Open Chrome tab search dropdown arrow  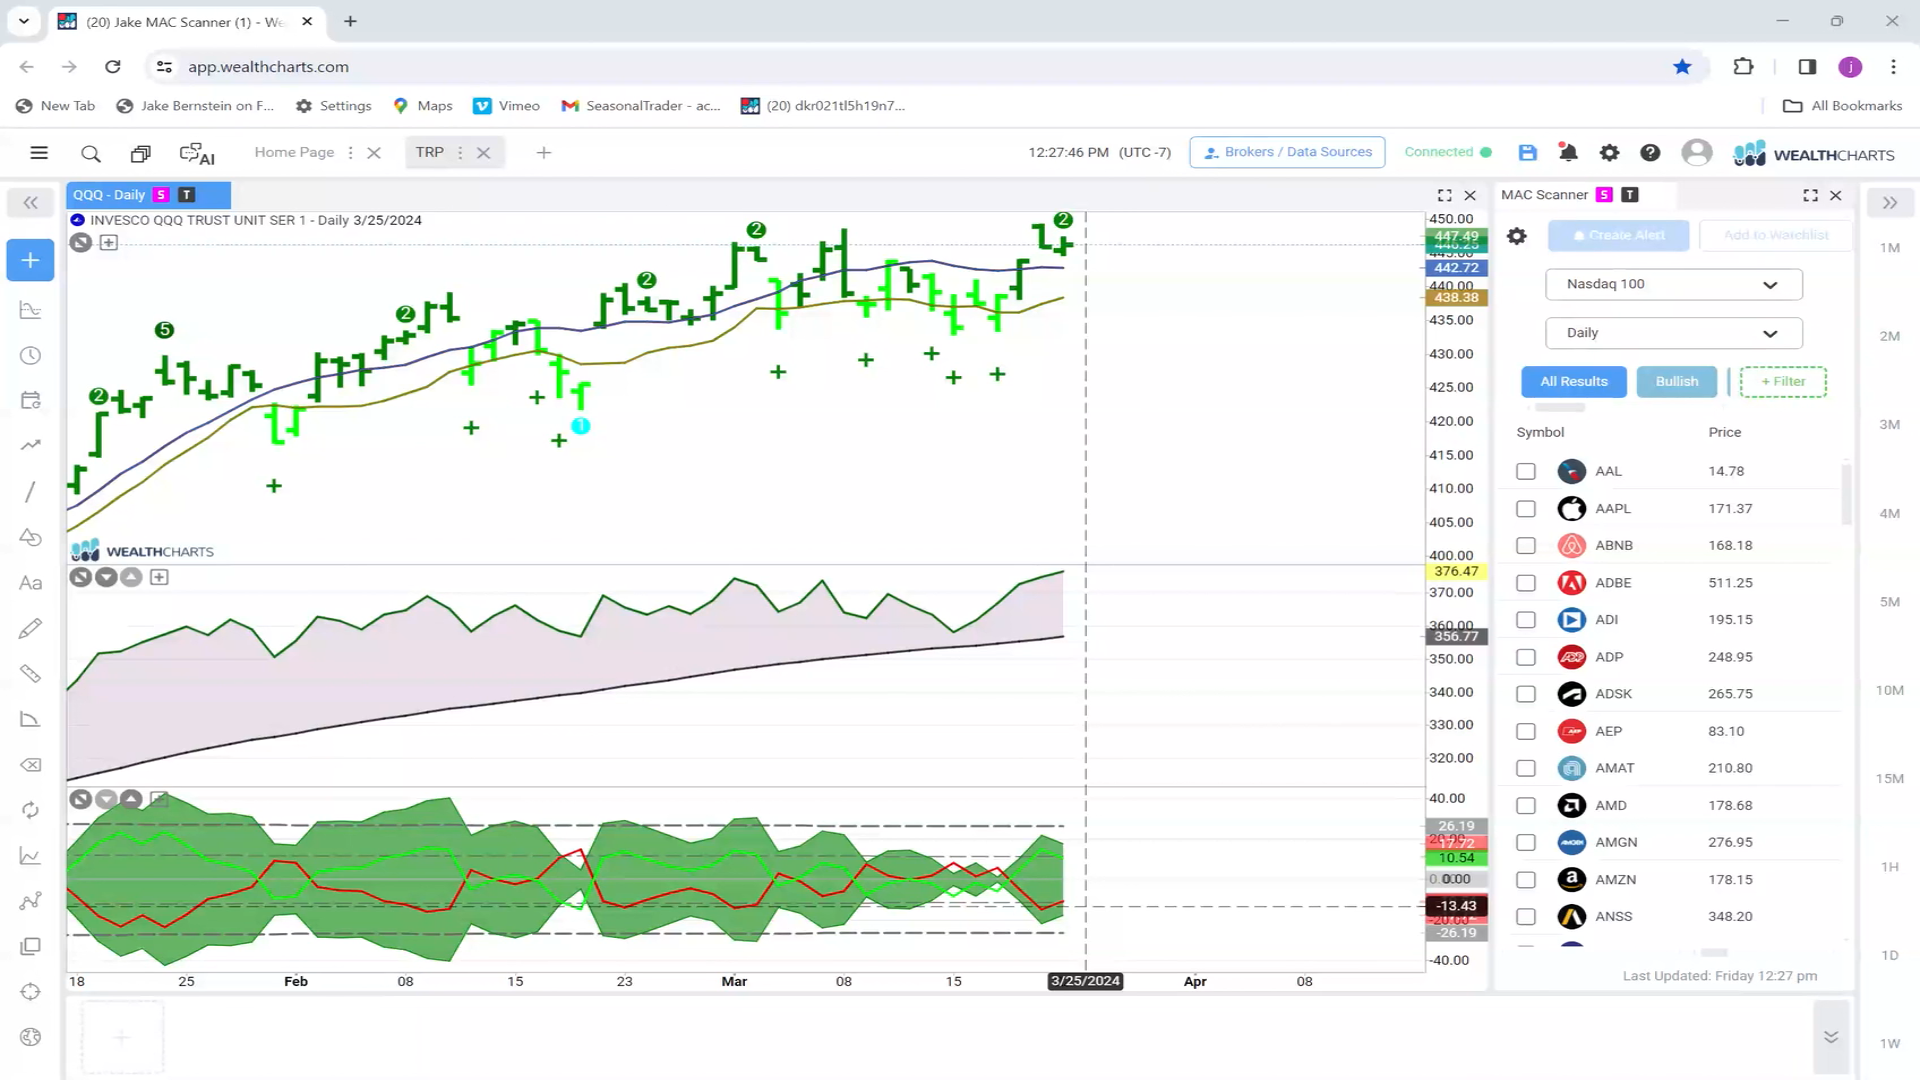pos(24,21)
